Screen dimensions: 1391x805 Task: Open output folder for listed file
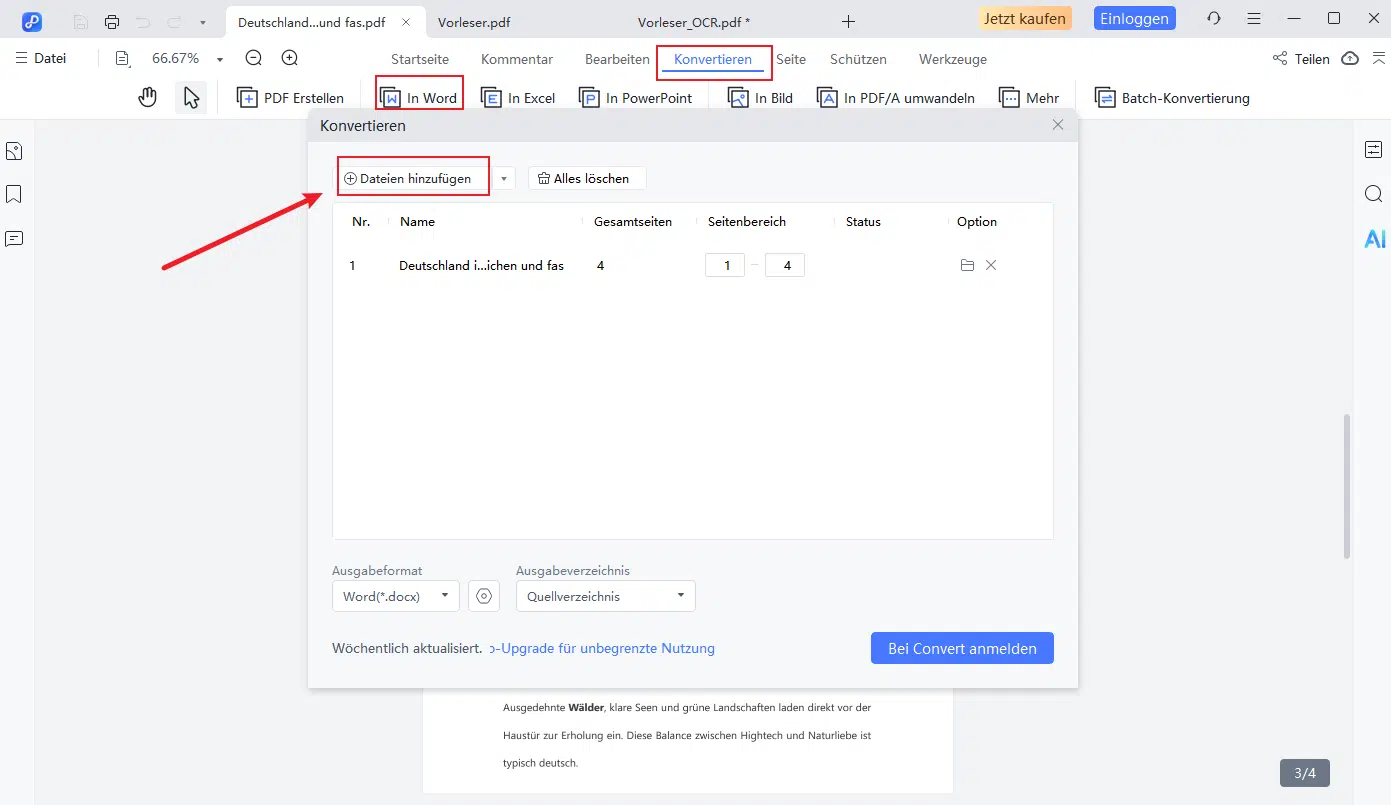point(967,266)
